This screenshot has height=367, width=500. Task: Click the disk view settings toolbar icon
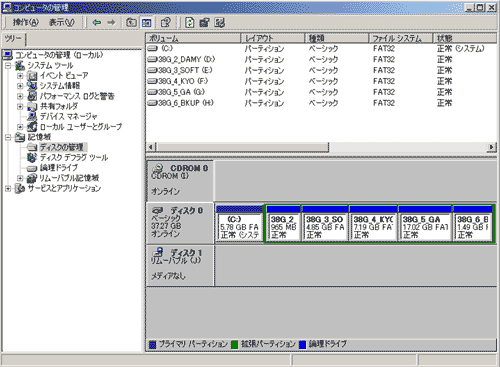click(x=219, y=23)
